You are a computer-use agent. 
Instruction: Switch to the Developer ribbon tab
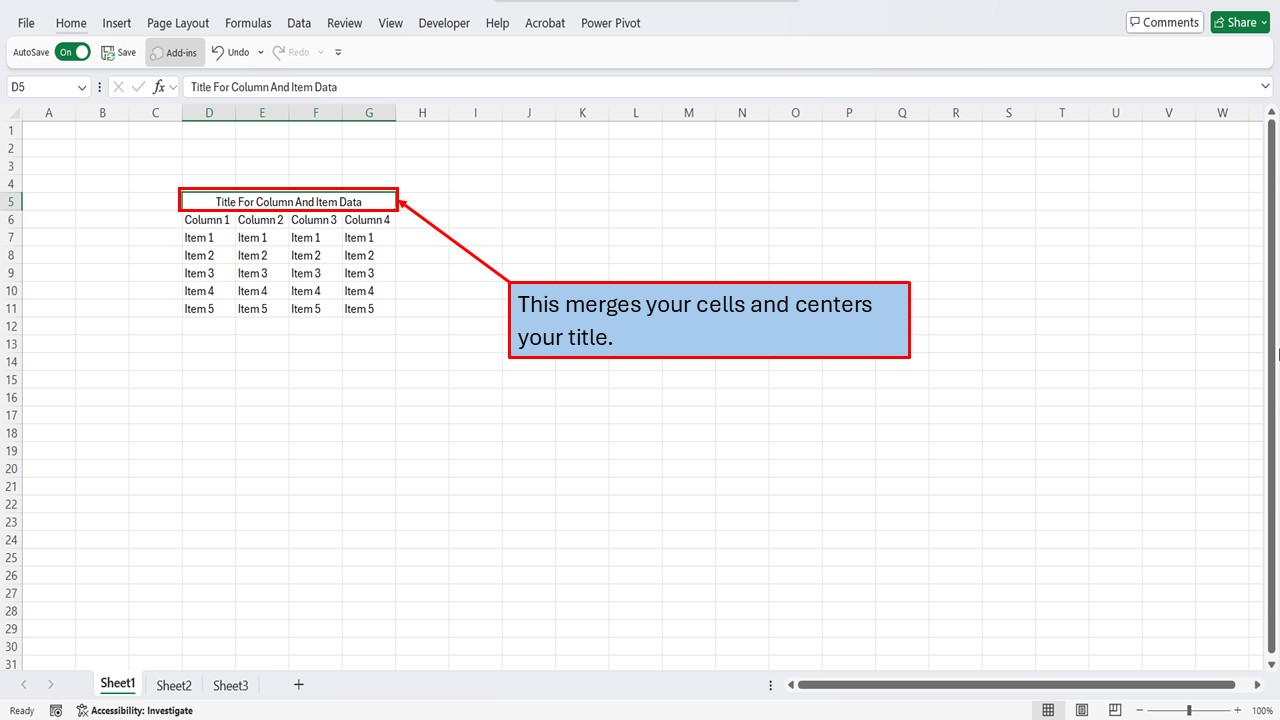click(x=444, y=22)
